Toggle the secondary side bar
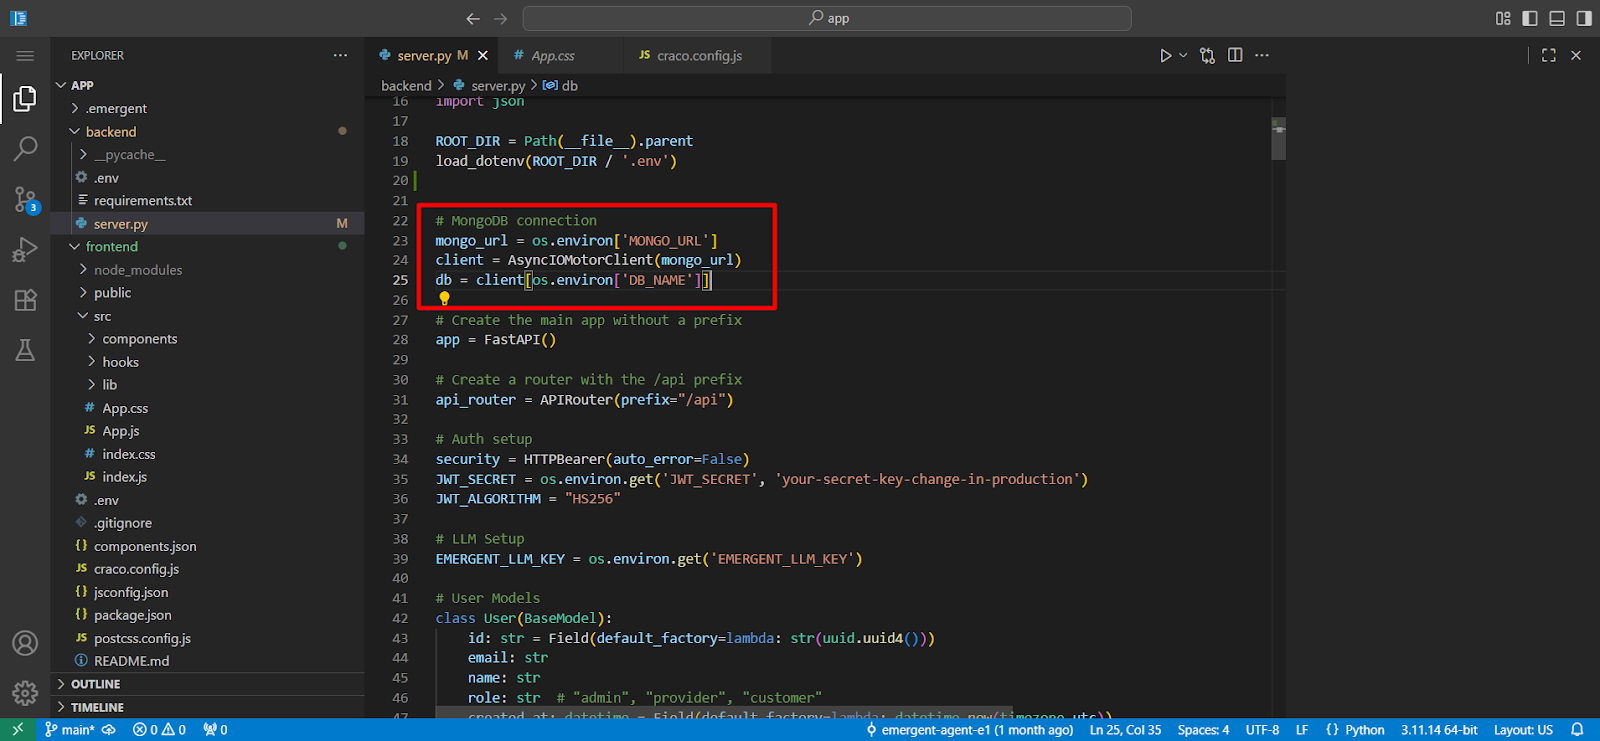Viewport: 1600px width, 741px height. [1584, 18]
